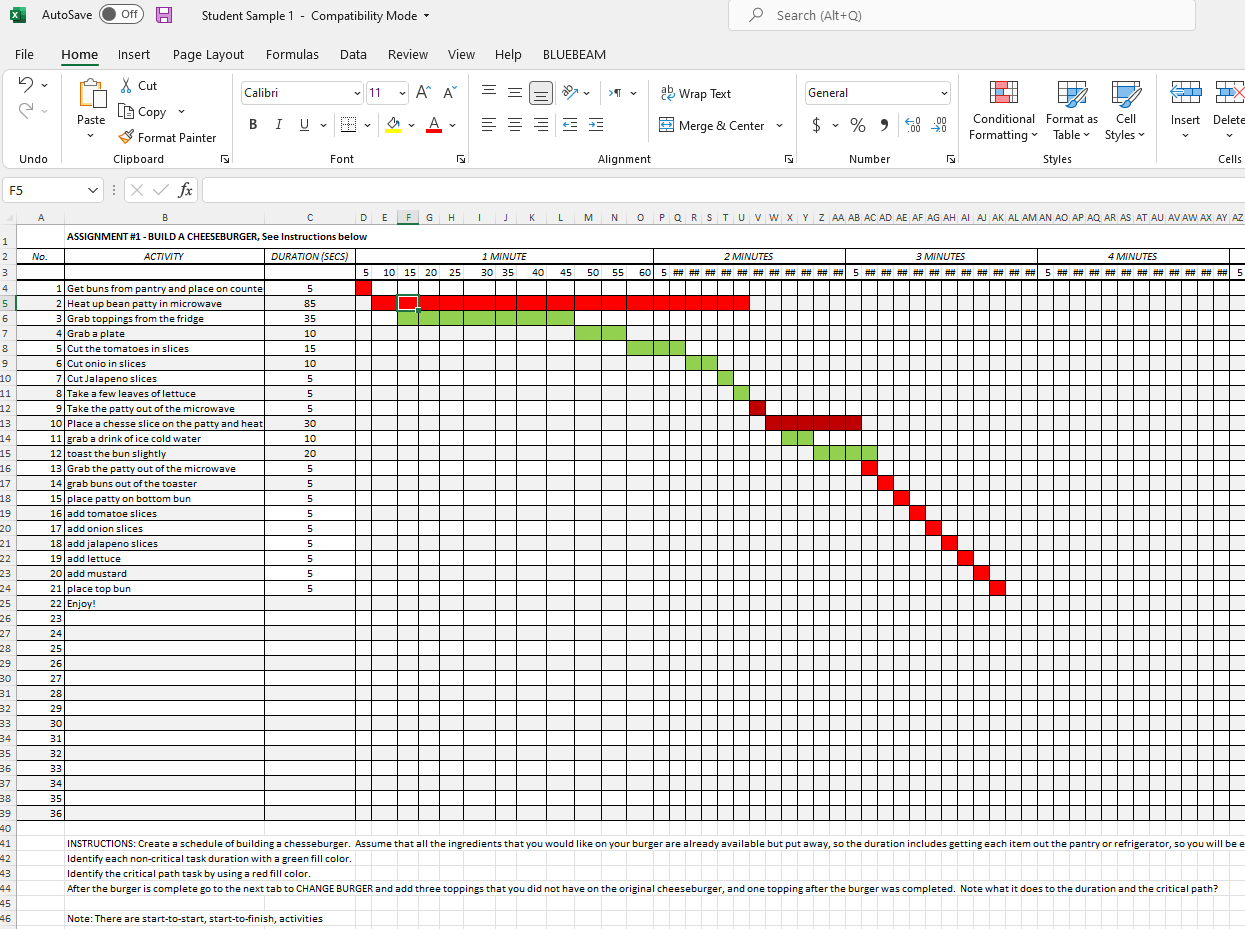Viewport: 1245px width, 929px height.
Task: Switch to the Review tab
Action: (408, 55)
